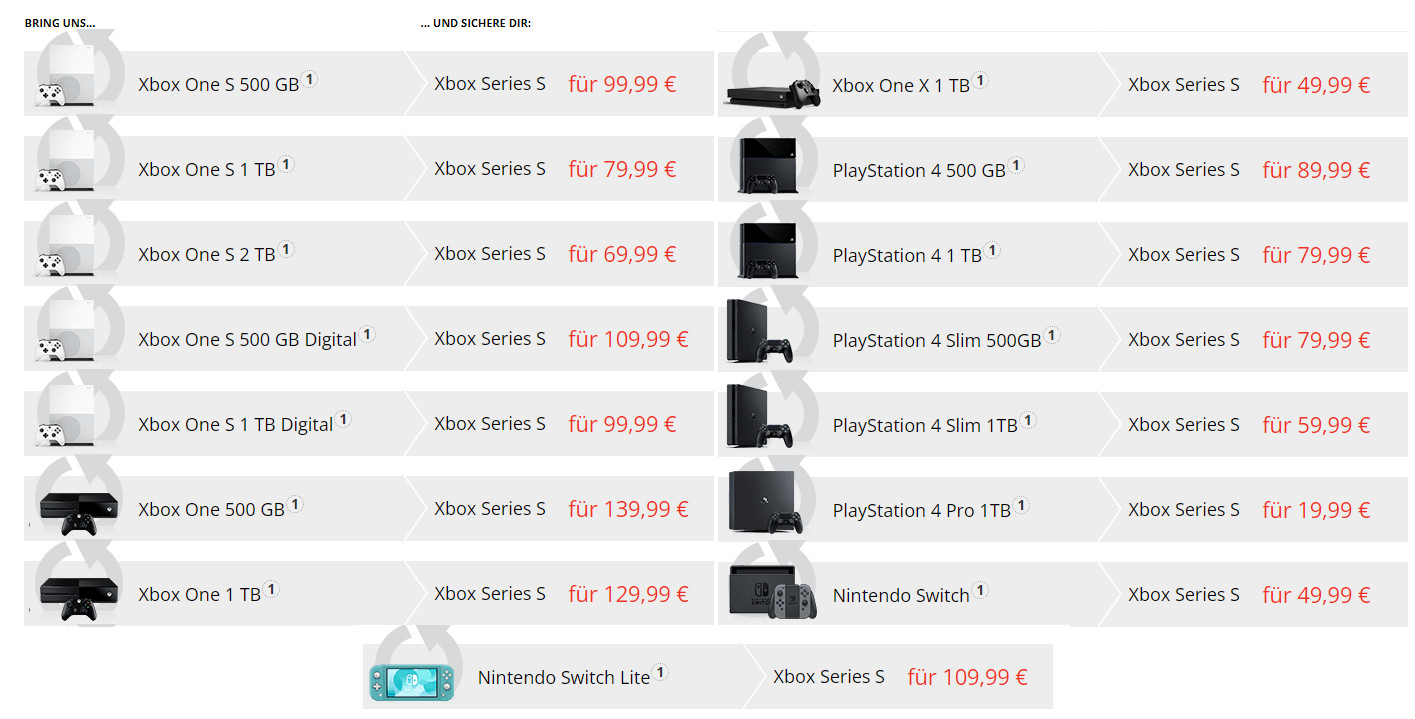Click the PlayStation 4 Pro 1TB console image
Image resolution: width=1415 pixels, height=719 pixels.
point(766,503)
